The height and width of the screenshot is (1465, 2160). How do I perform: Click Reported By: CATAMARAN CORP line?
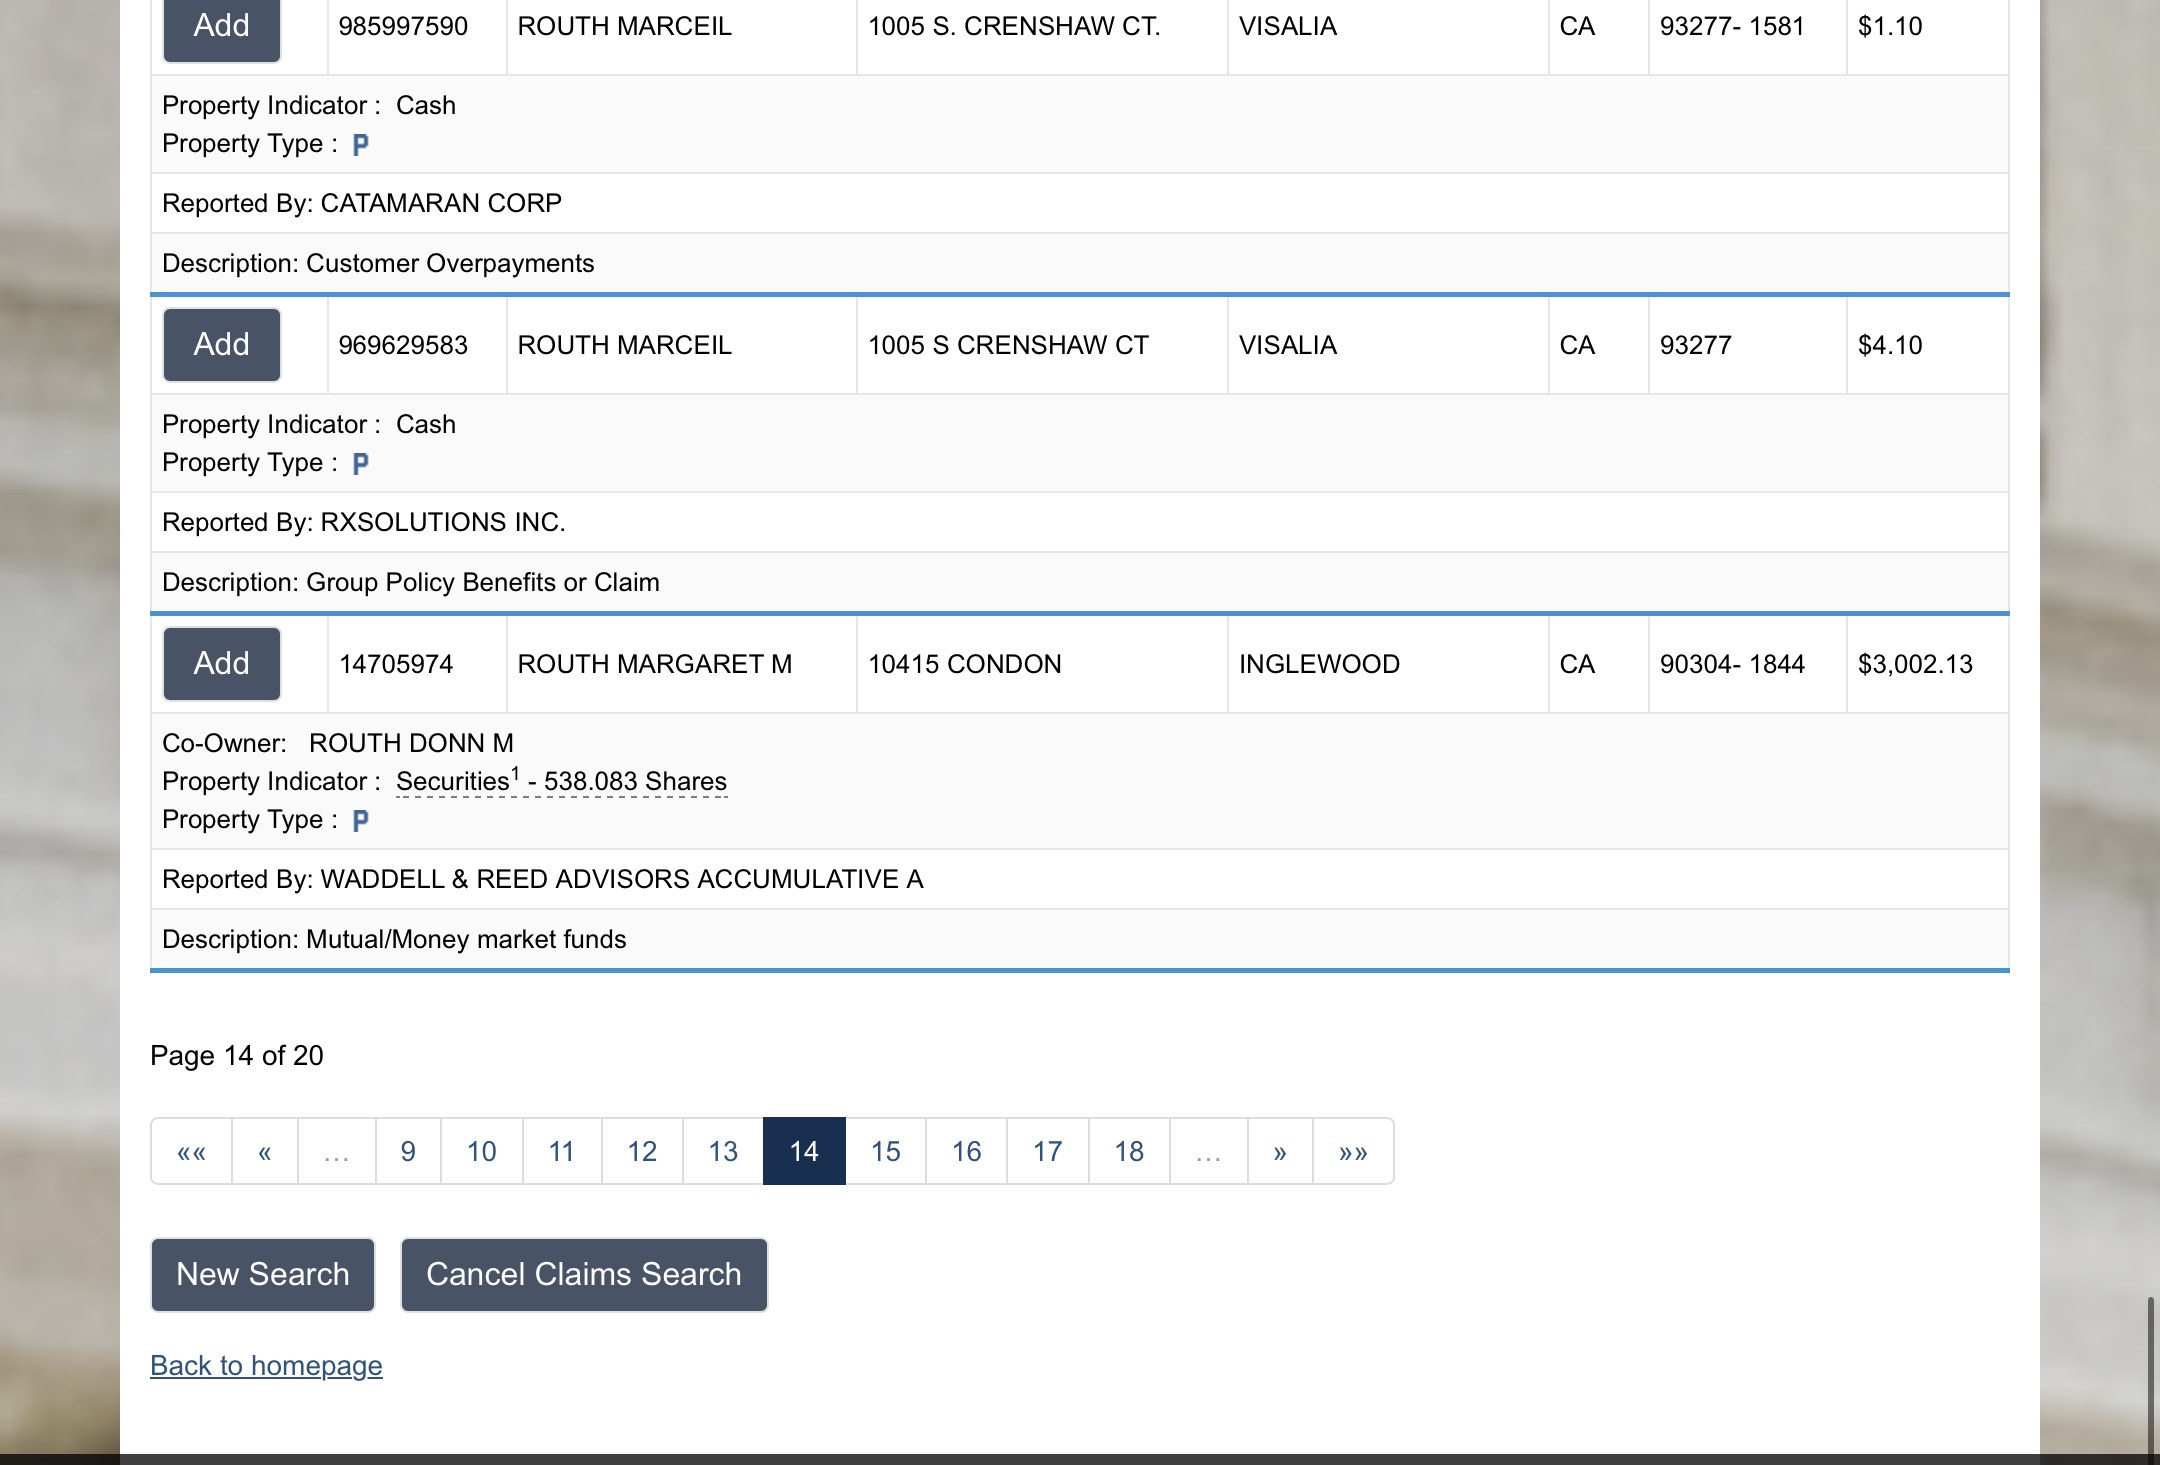(1079, 204)
